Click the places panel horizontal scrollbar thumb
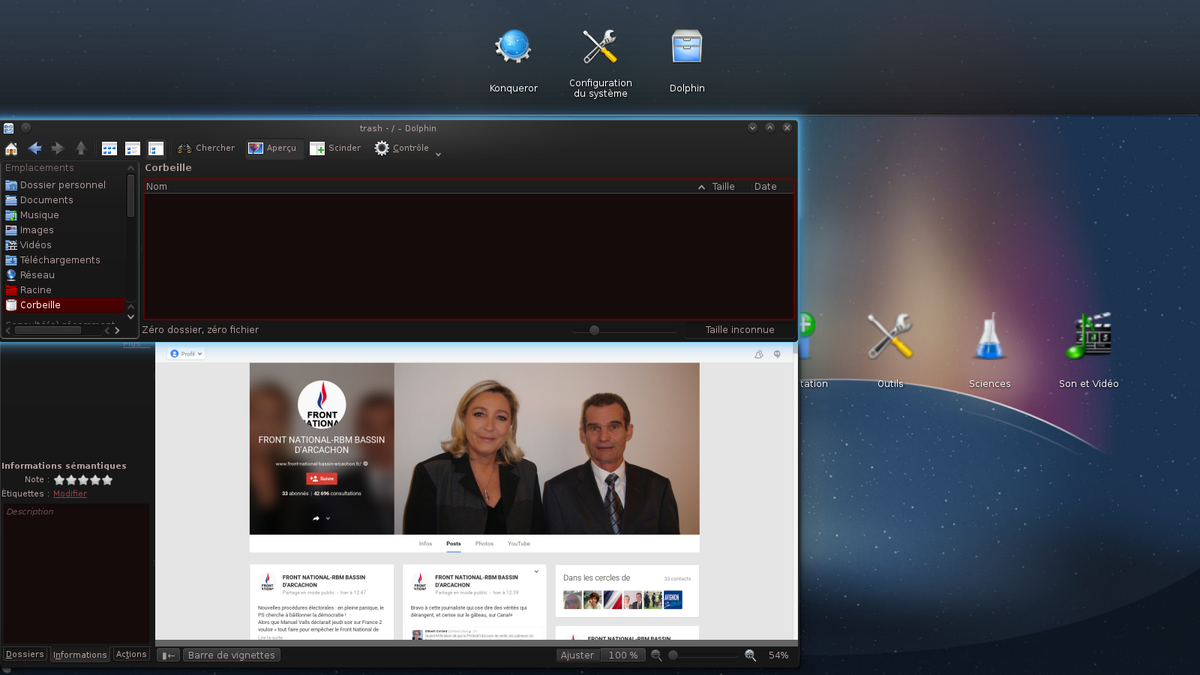This screenshot has height=675, width=1200. 48,329
